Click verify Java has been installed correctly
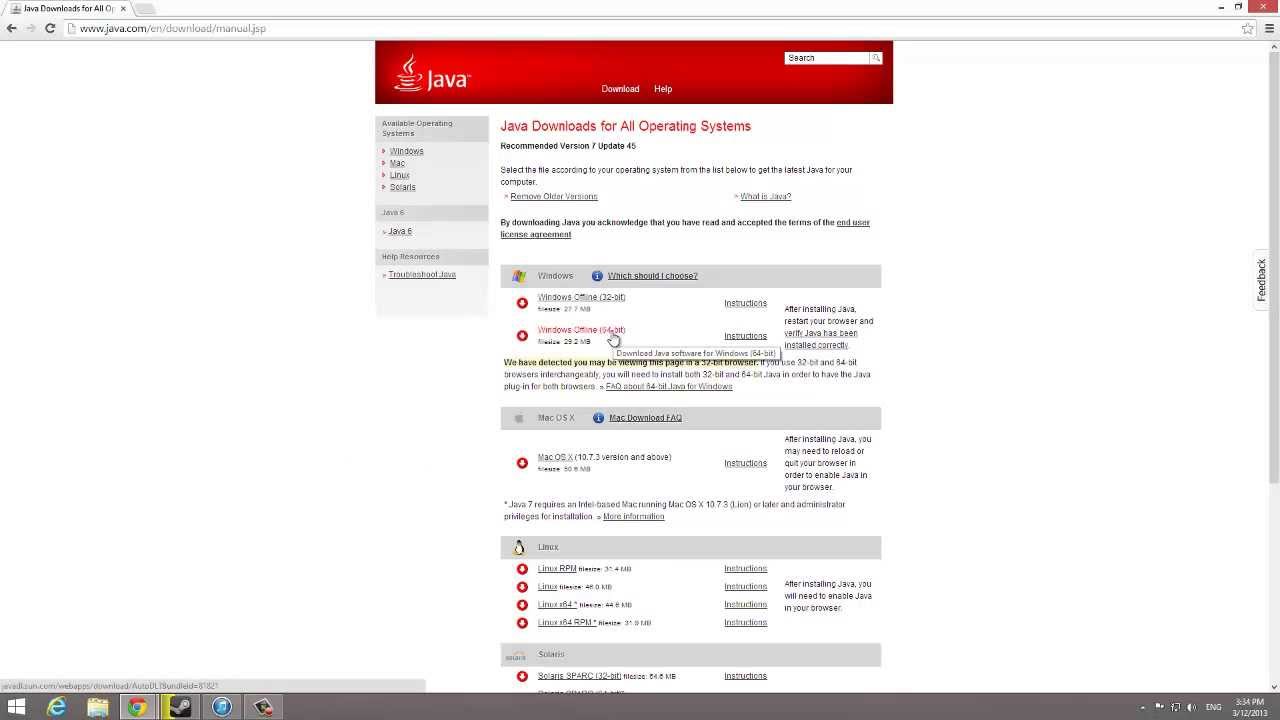 [x=821, y=339]
